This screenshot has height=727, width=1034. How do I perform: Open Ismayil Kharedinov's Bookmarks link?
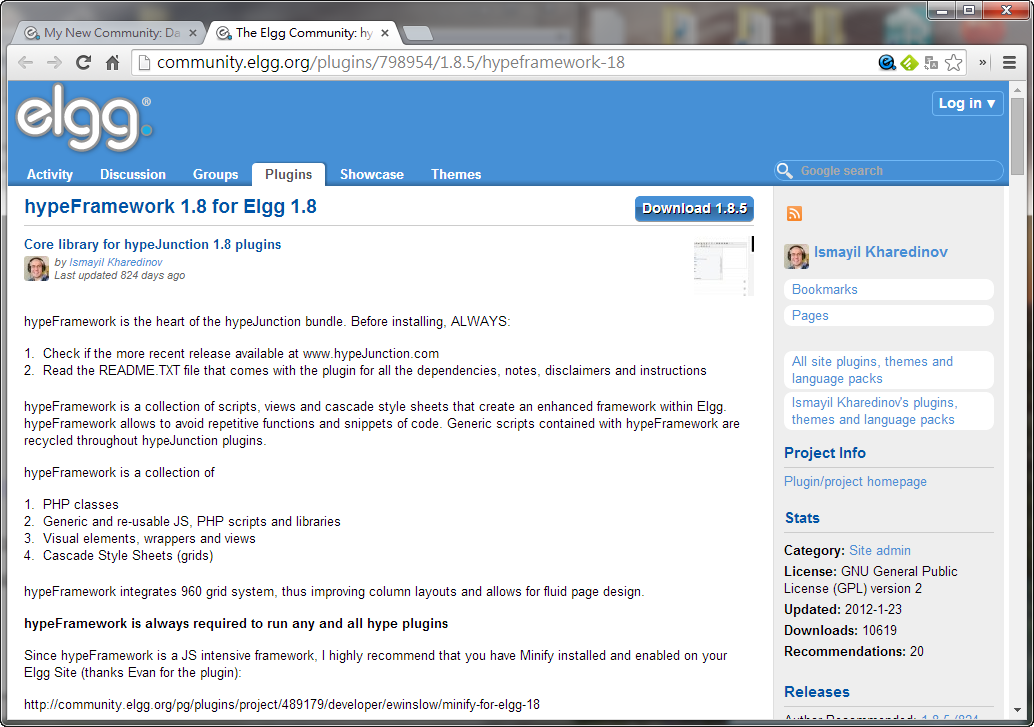pyautogui.click(x=825, y=289)
